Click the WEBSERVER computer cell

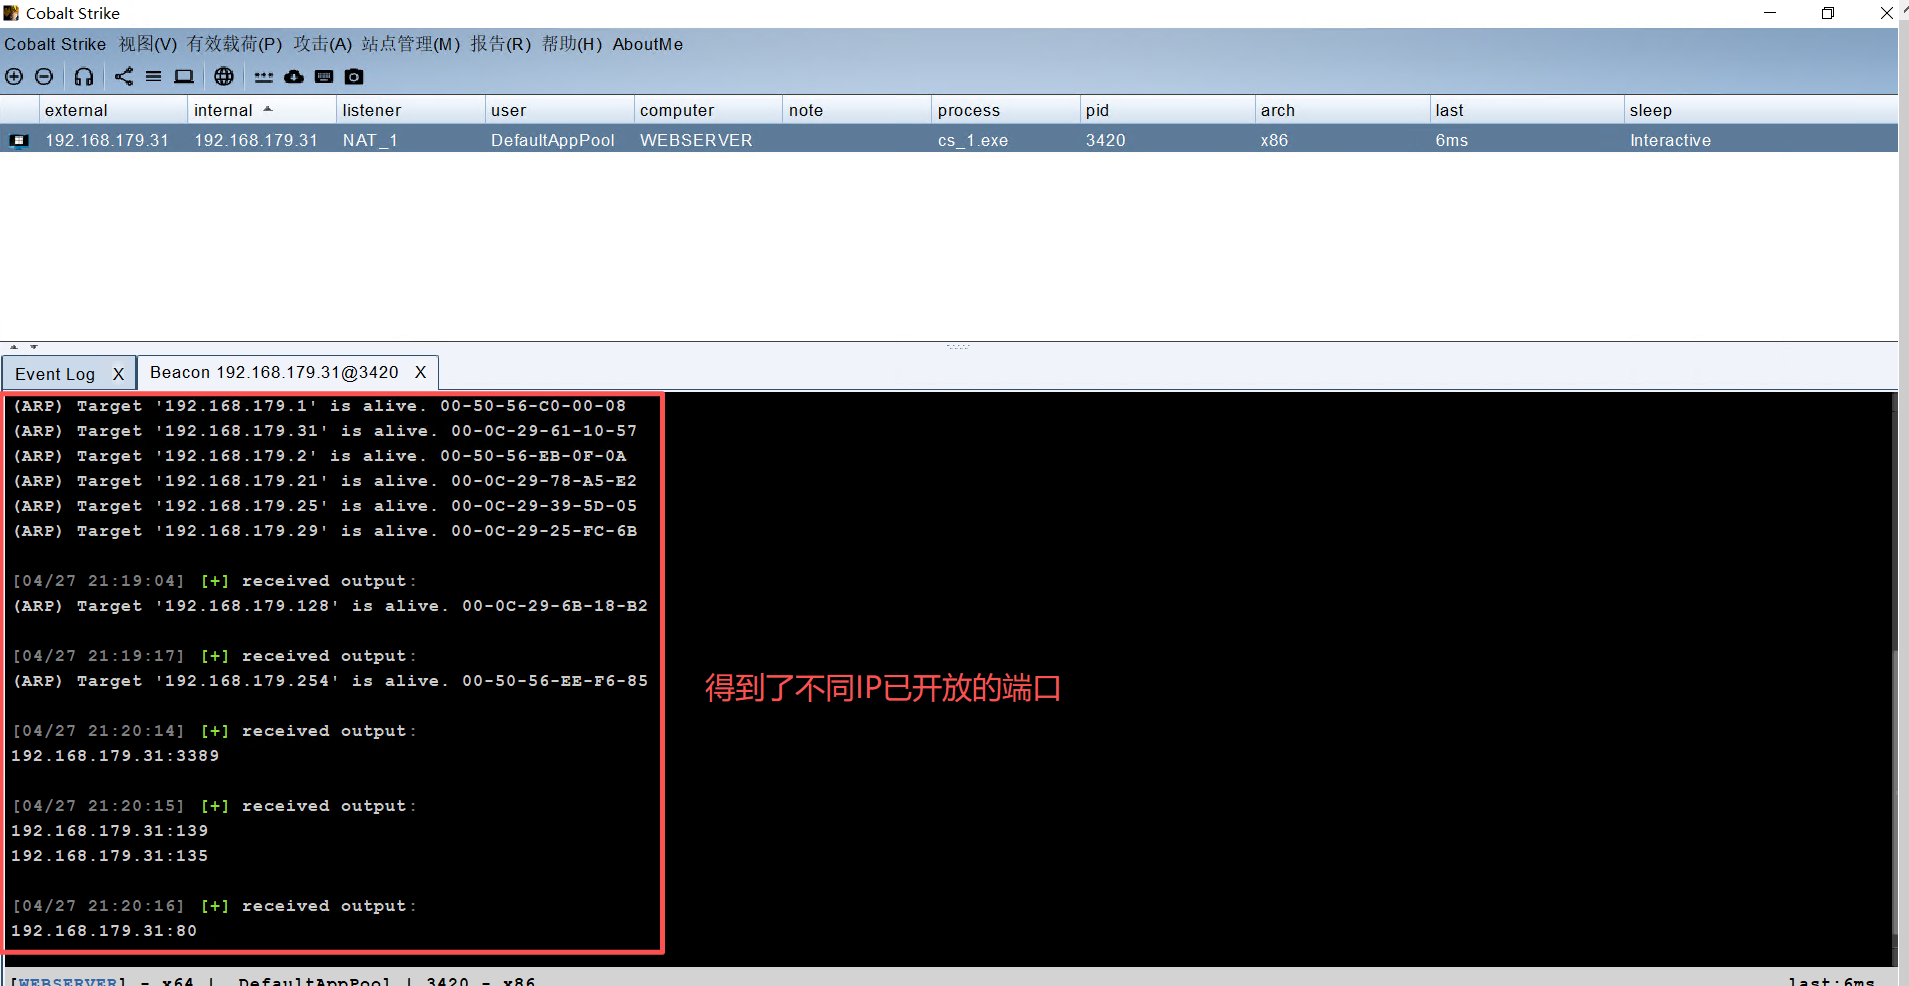tap(696, 140)
